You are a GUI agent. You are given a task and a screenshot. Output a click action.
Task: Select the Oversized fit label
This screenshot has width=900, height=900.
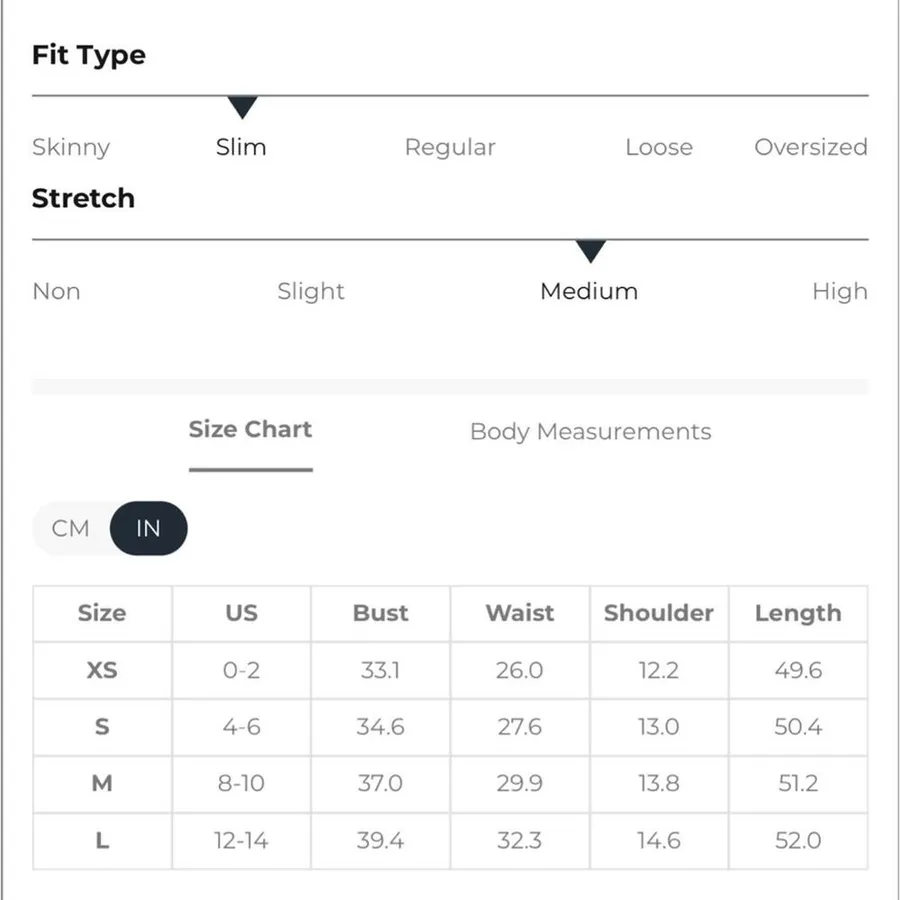click(x=810, y=148)
